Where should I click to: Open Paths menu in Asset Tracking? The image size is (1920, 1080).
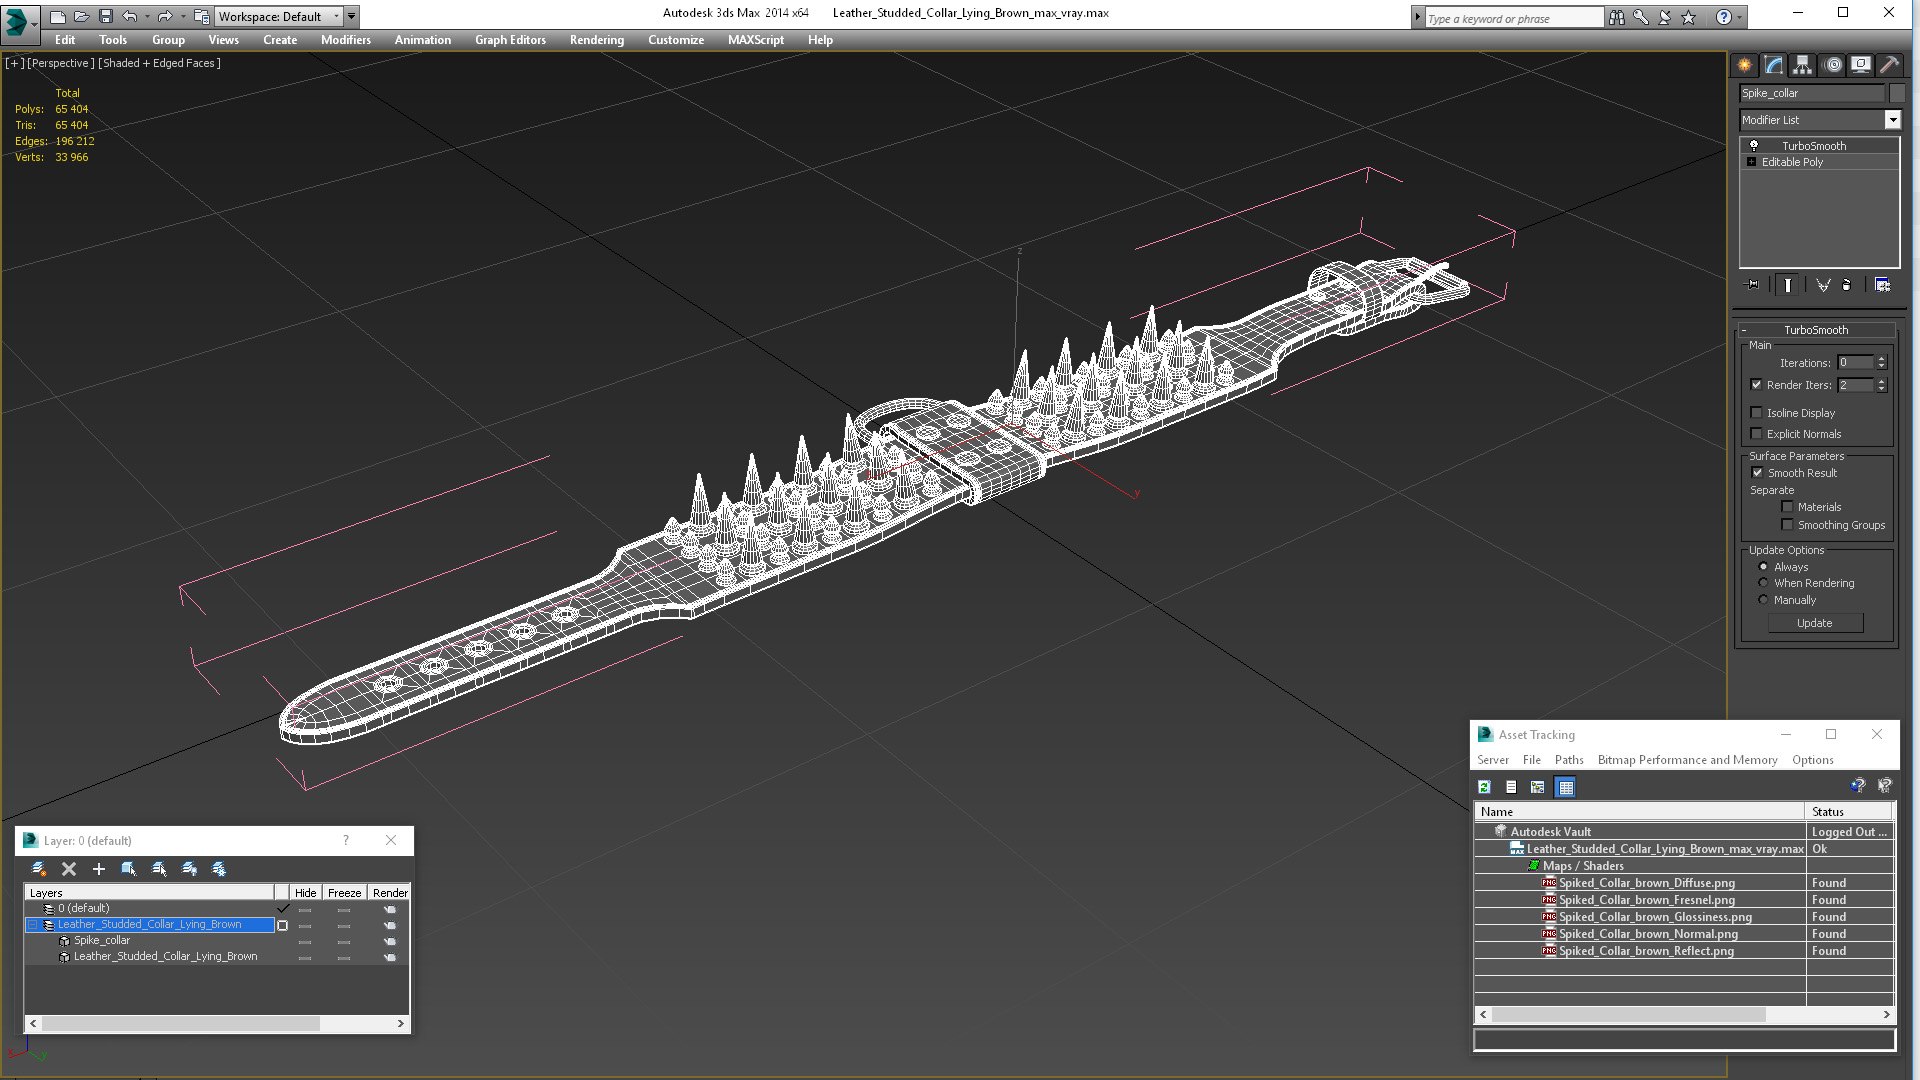[x=1568, y=760]
